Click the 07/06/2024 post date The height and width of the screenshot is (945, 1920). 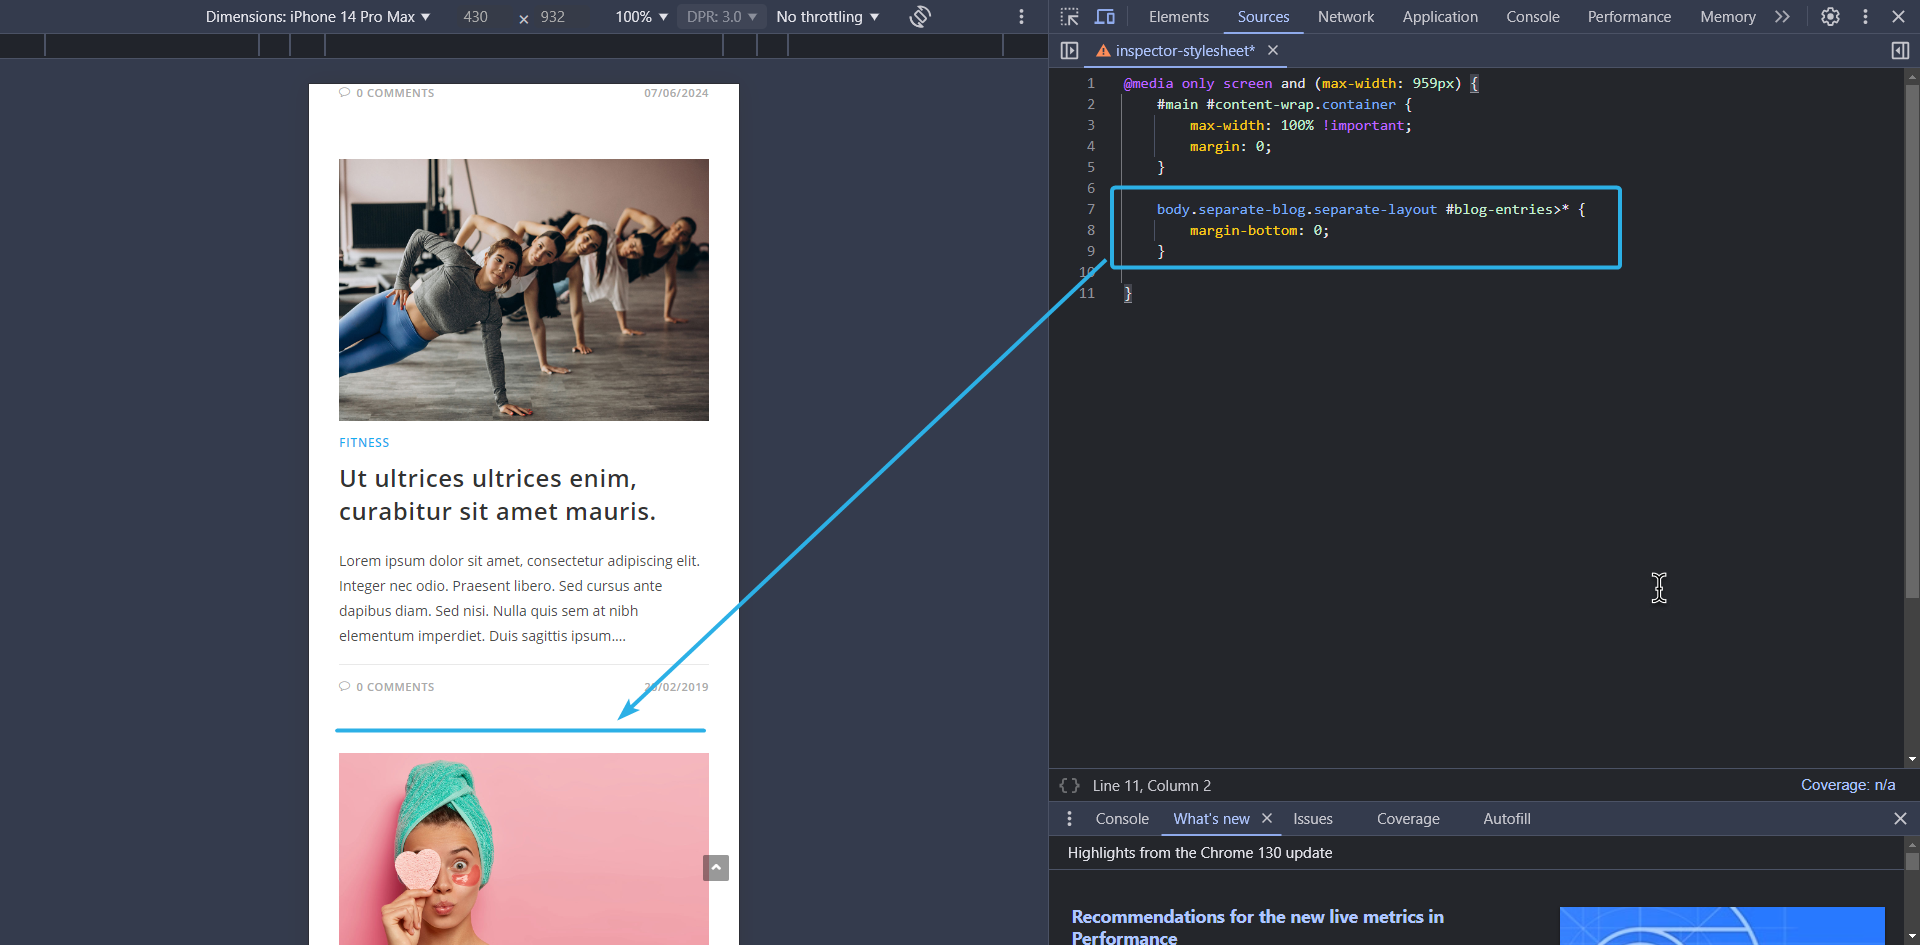click(676, 93)
